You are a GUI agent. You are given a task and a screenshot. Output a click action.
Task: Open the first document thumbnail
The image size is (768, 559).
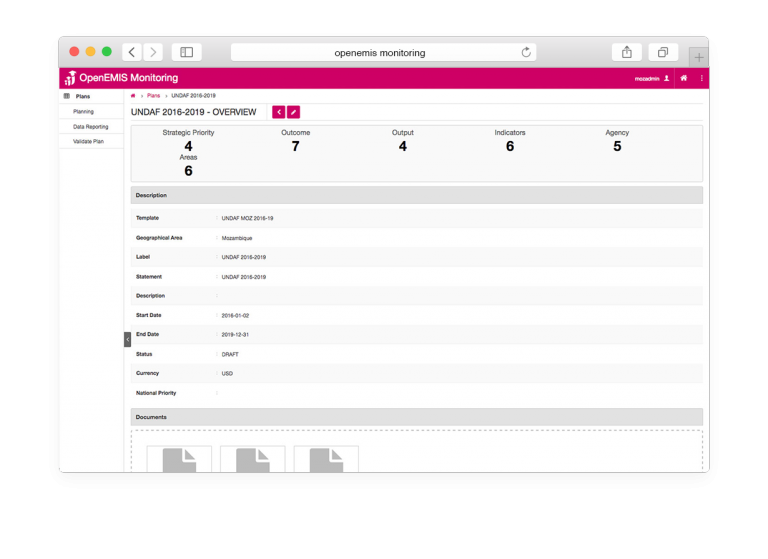coord(179,459)
